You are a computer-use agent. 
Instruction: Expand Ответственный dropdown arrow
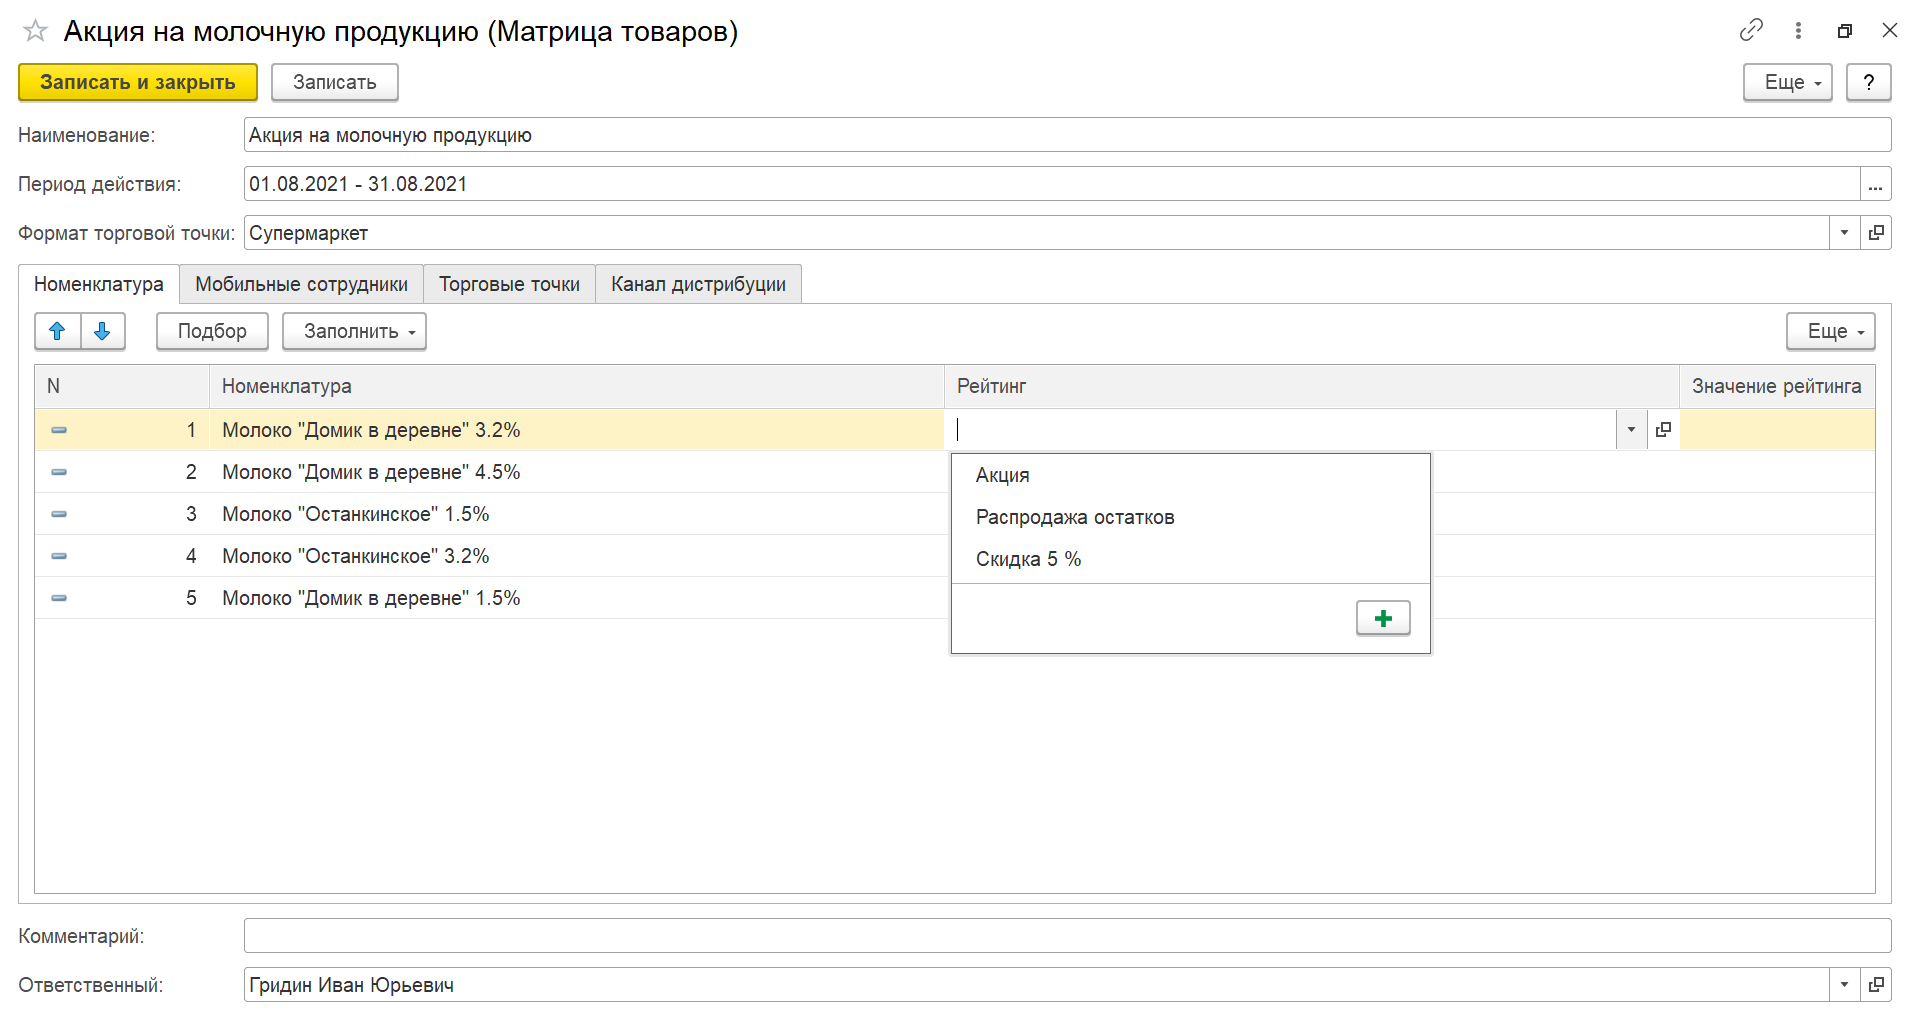click(1845, 985)
